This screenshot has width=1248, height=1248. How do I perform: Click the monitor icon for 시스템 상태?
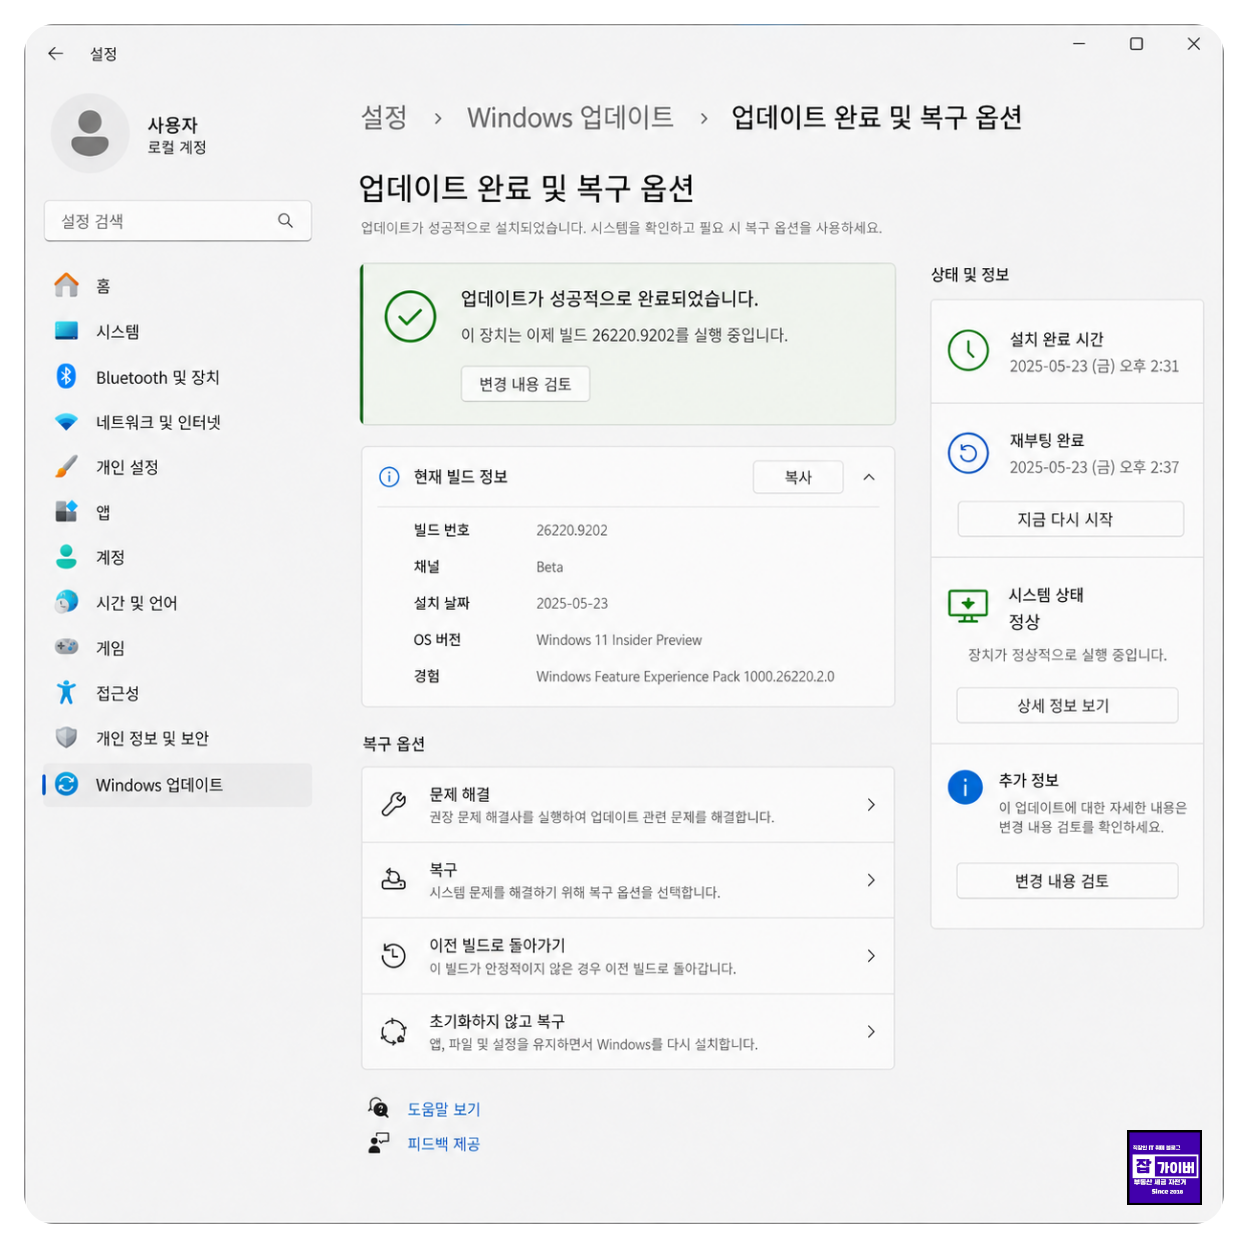click(968, 606)
